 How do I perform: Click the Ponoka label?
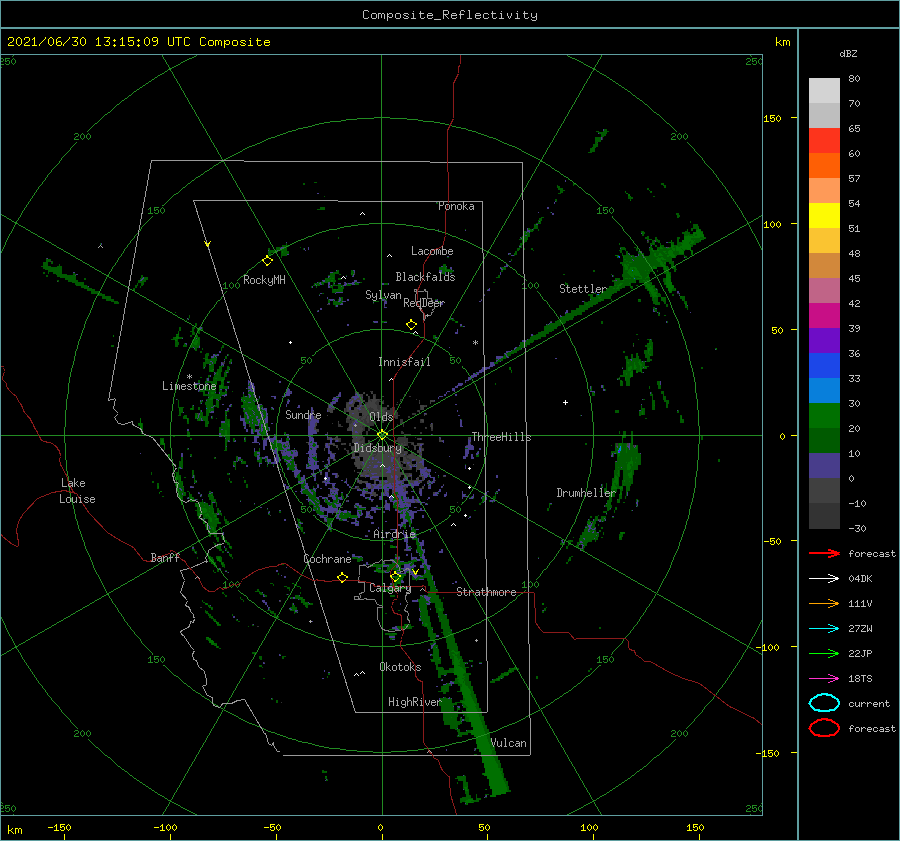(x=456, y=206)
